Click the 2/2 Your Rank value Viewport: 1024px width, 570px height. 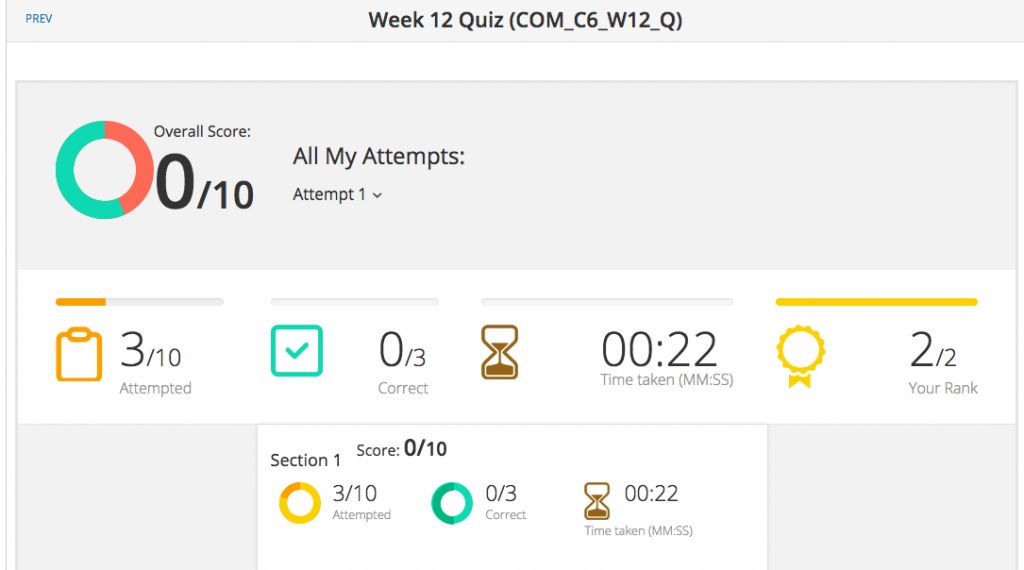933,351
